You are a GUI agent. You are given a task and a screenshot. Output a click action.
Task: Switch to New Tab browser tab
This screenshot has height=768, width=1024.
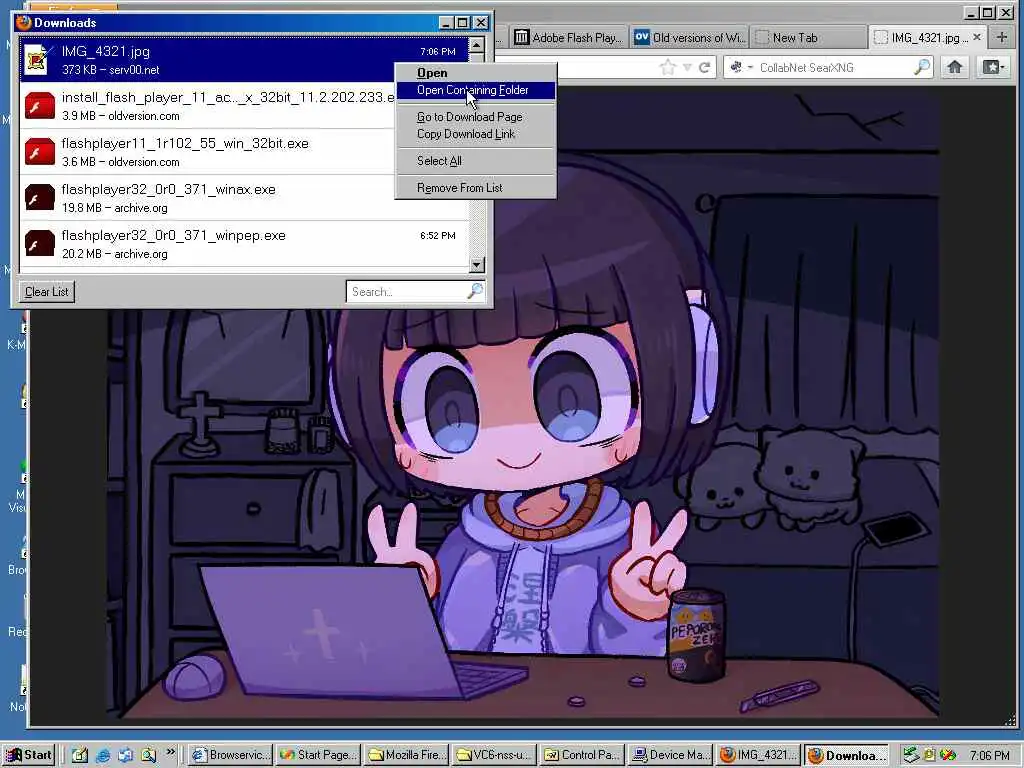[x=808, y=38]
